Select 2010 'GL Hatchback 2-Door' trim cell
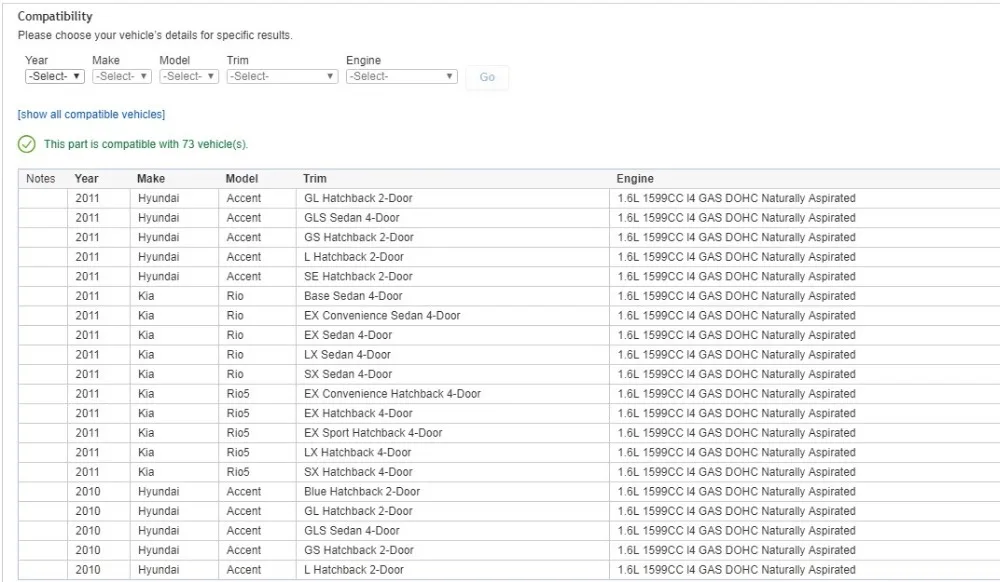The width and height of the screenshot is (1000, 582). tap(453, 511)
